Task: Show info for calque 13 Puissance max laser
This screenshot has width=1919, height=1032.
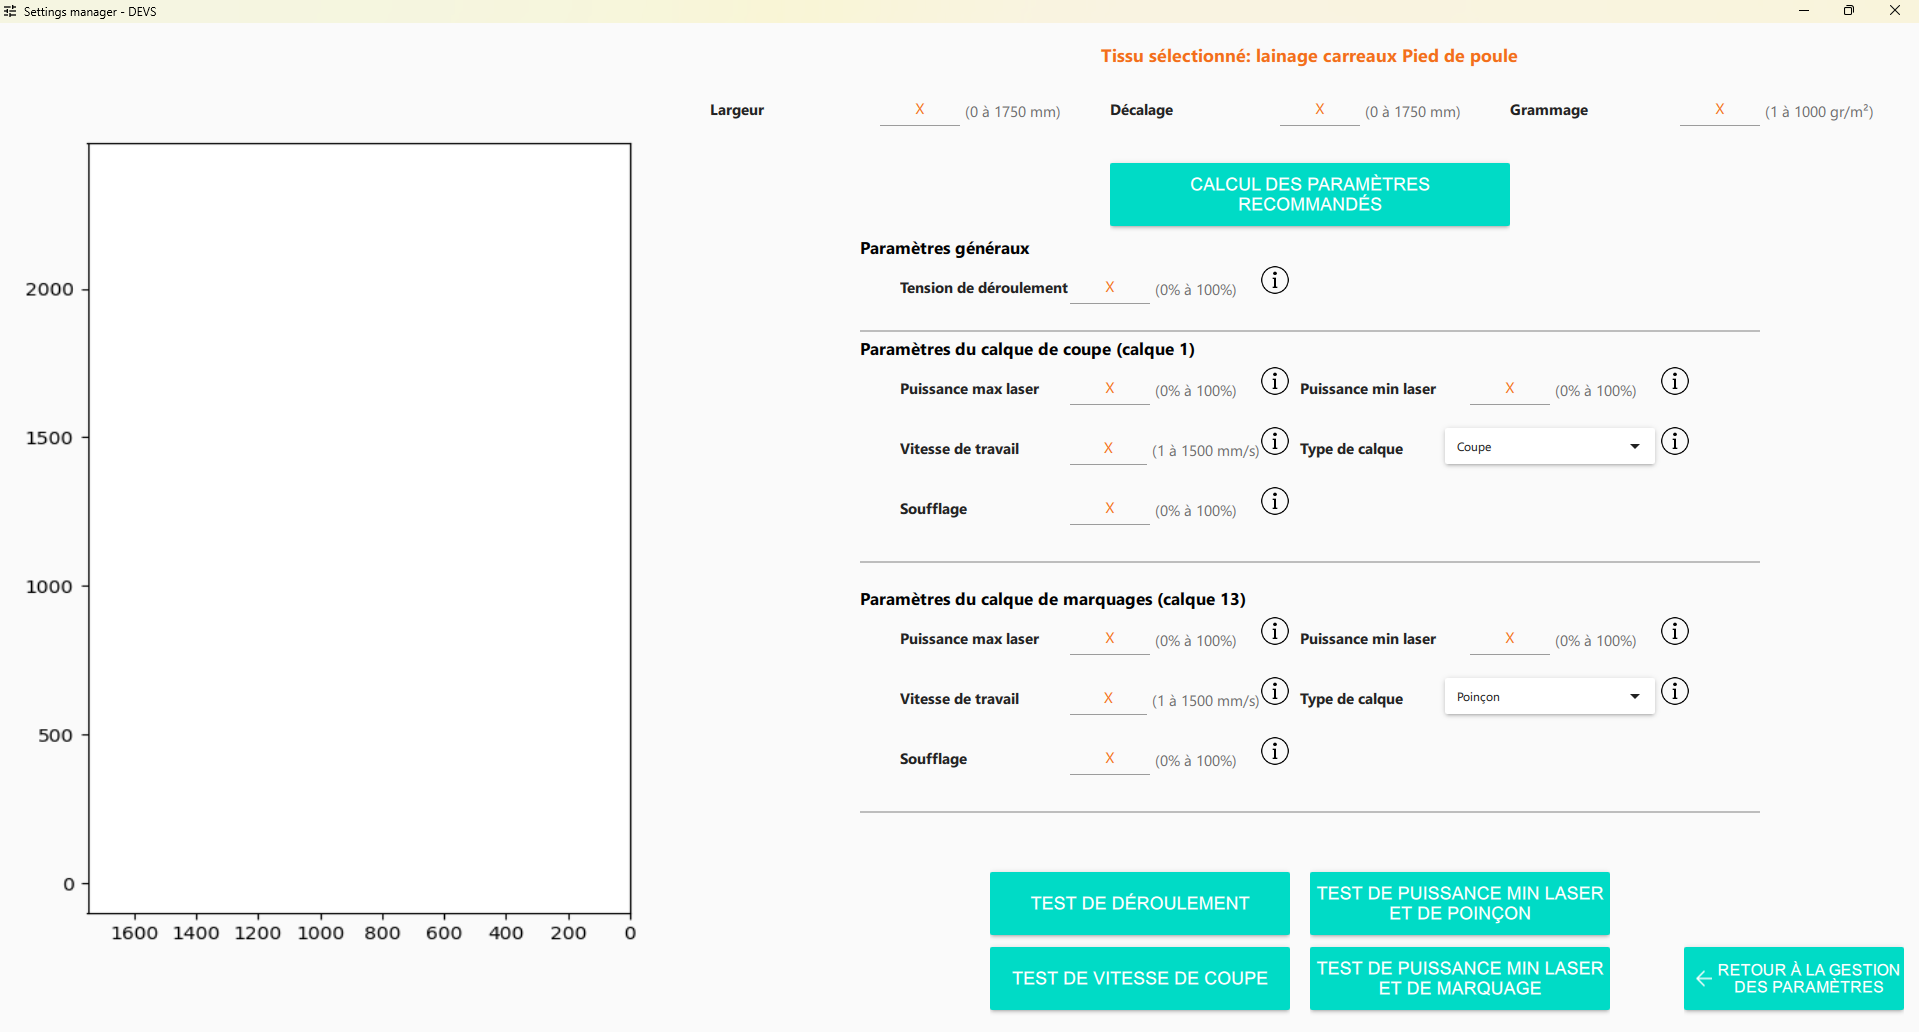Action: 1274,631
